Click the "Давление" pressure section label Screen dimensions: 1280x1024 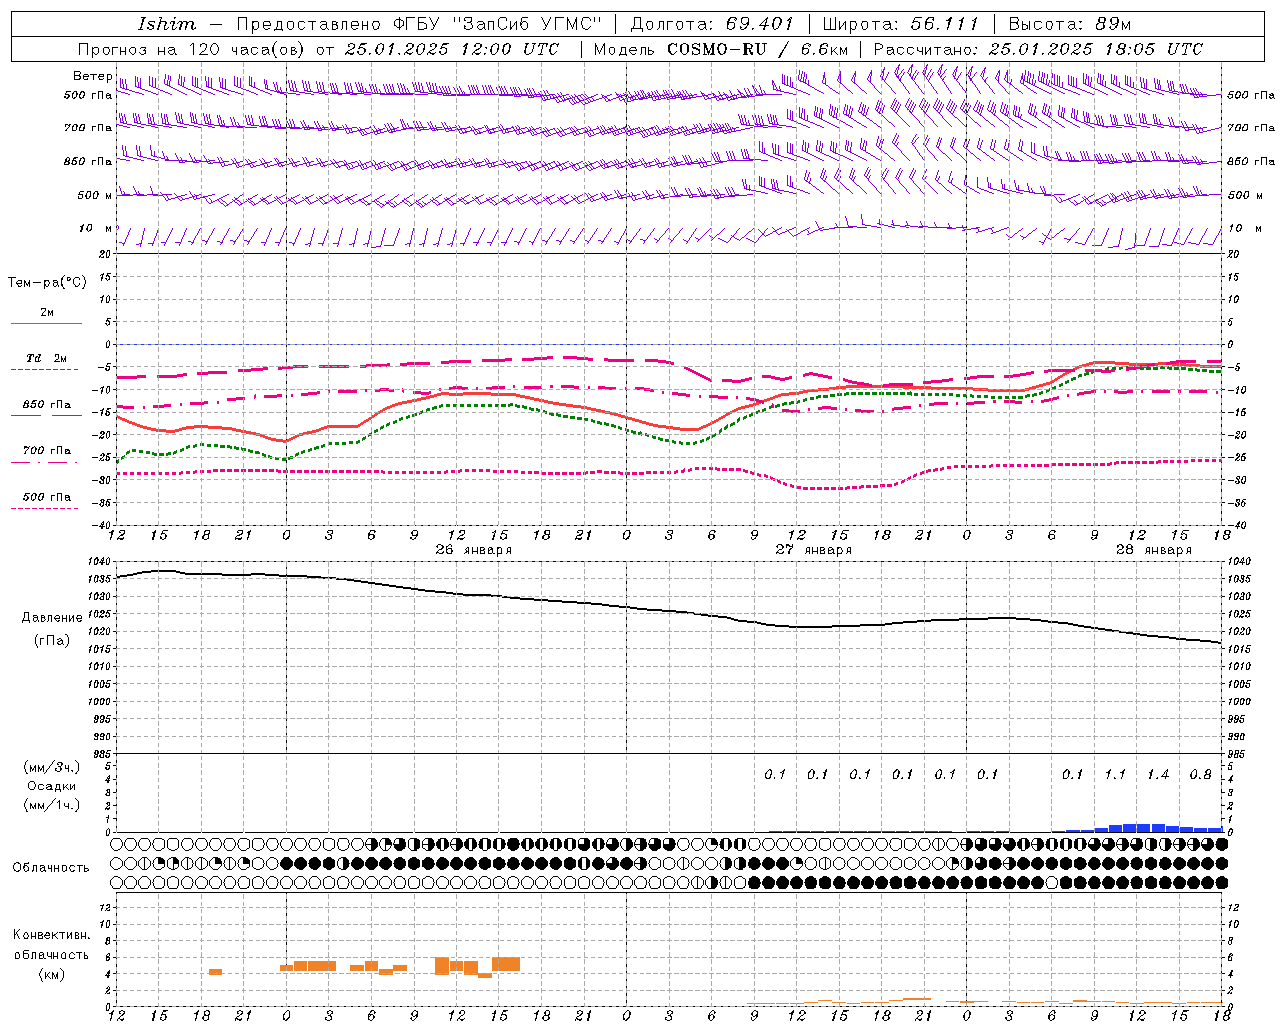(52, 618)
